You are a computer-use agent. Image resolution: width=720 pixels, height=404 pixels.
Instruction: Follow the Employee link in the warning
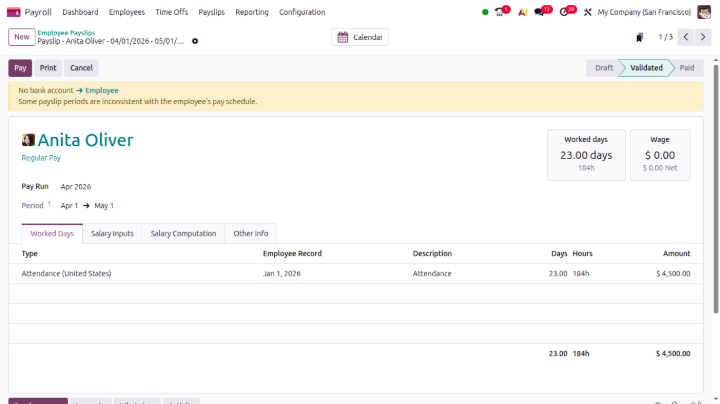pos(101,90)
